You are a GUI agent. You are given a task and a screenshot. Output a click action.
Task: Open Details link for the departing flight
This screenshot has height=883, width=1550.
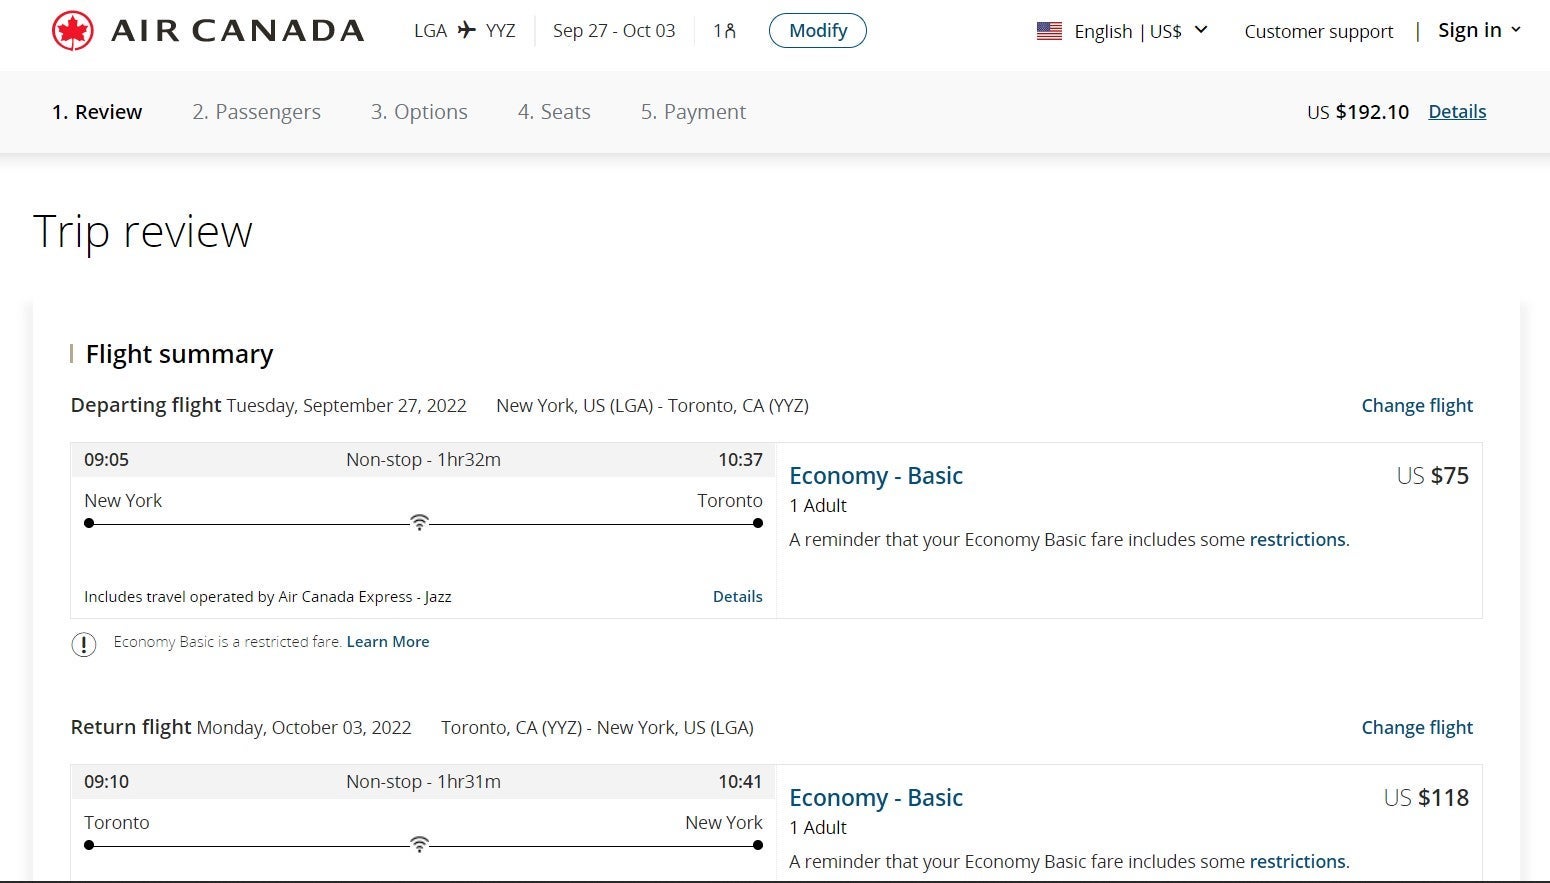coord(737,597)
